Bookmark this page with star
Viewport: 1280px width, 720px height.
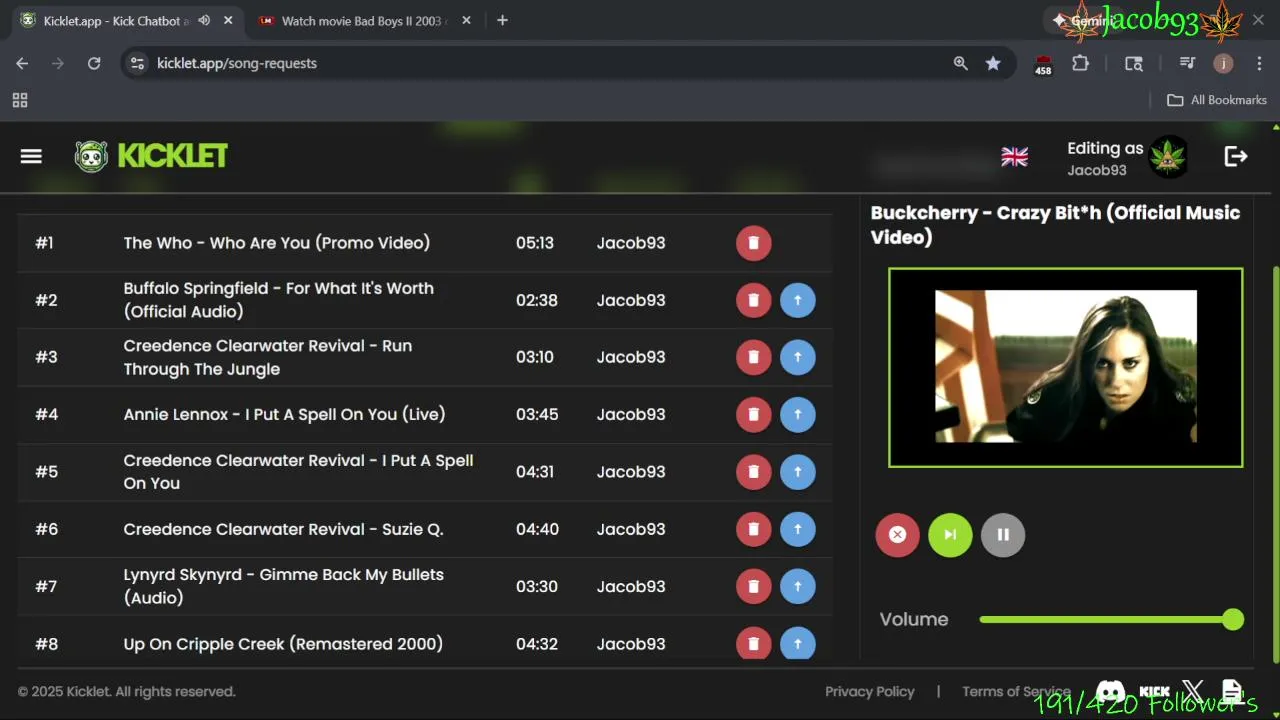[993, 63]
